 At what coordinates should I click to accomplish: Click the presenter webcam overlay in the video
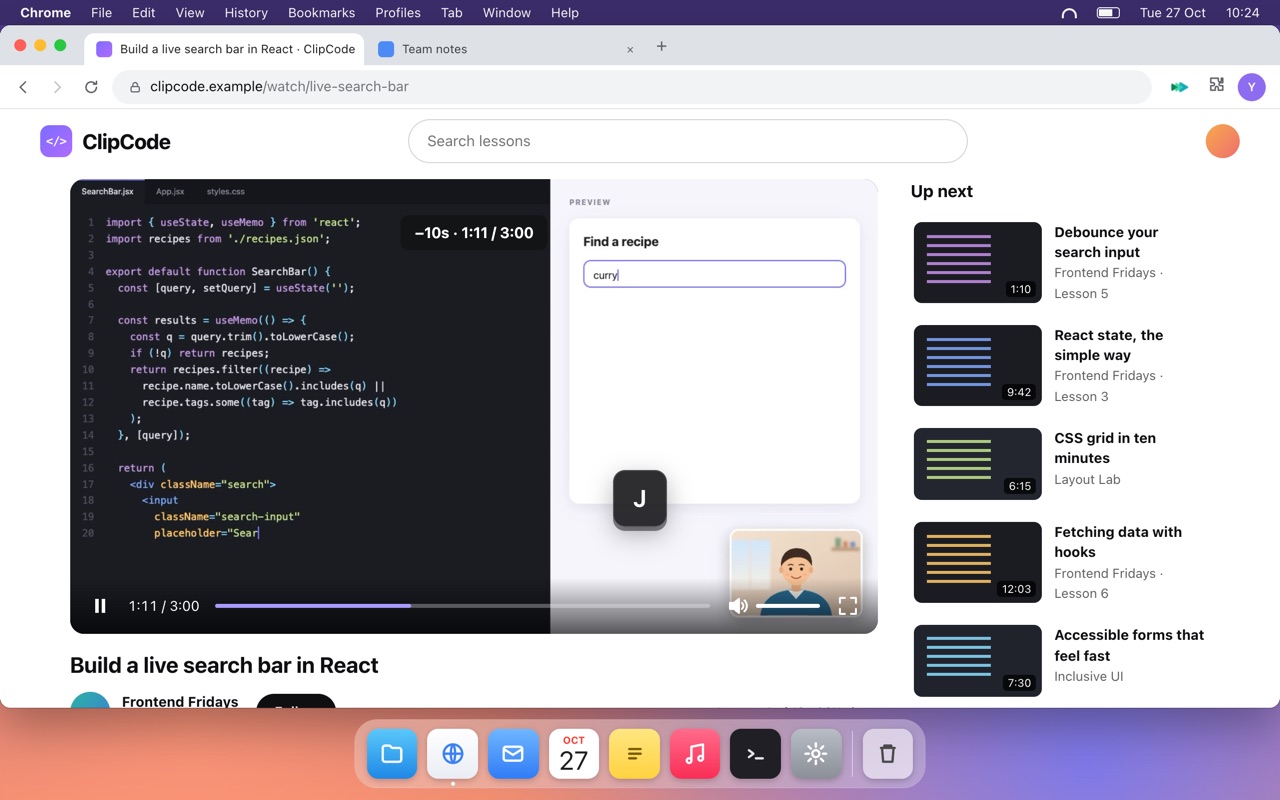[796, 573]
